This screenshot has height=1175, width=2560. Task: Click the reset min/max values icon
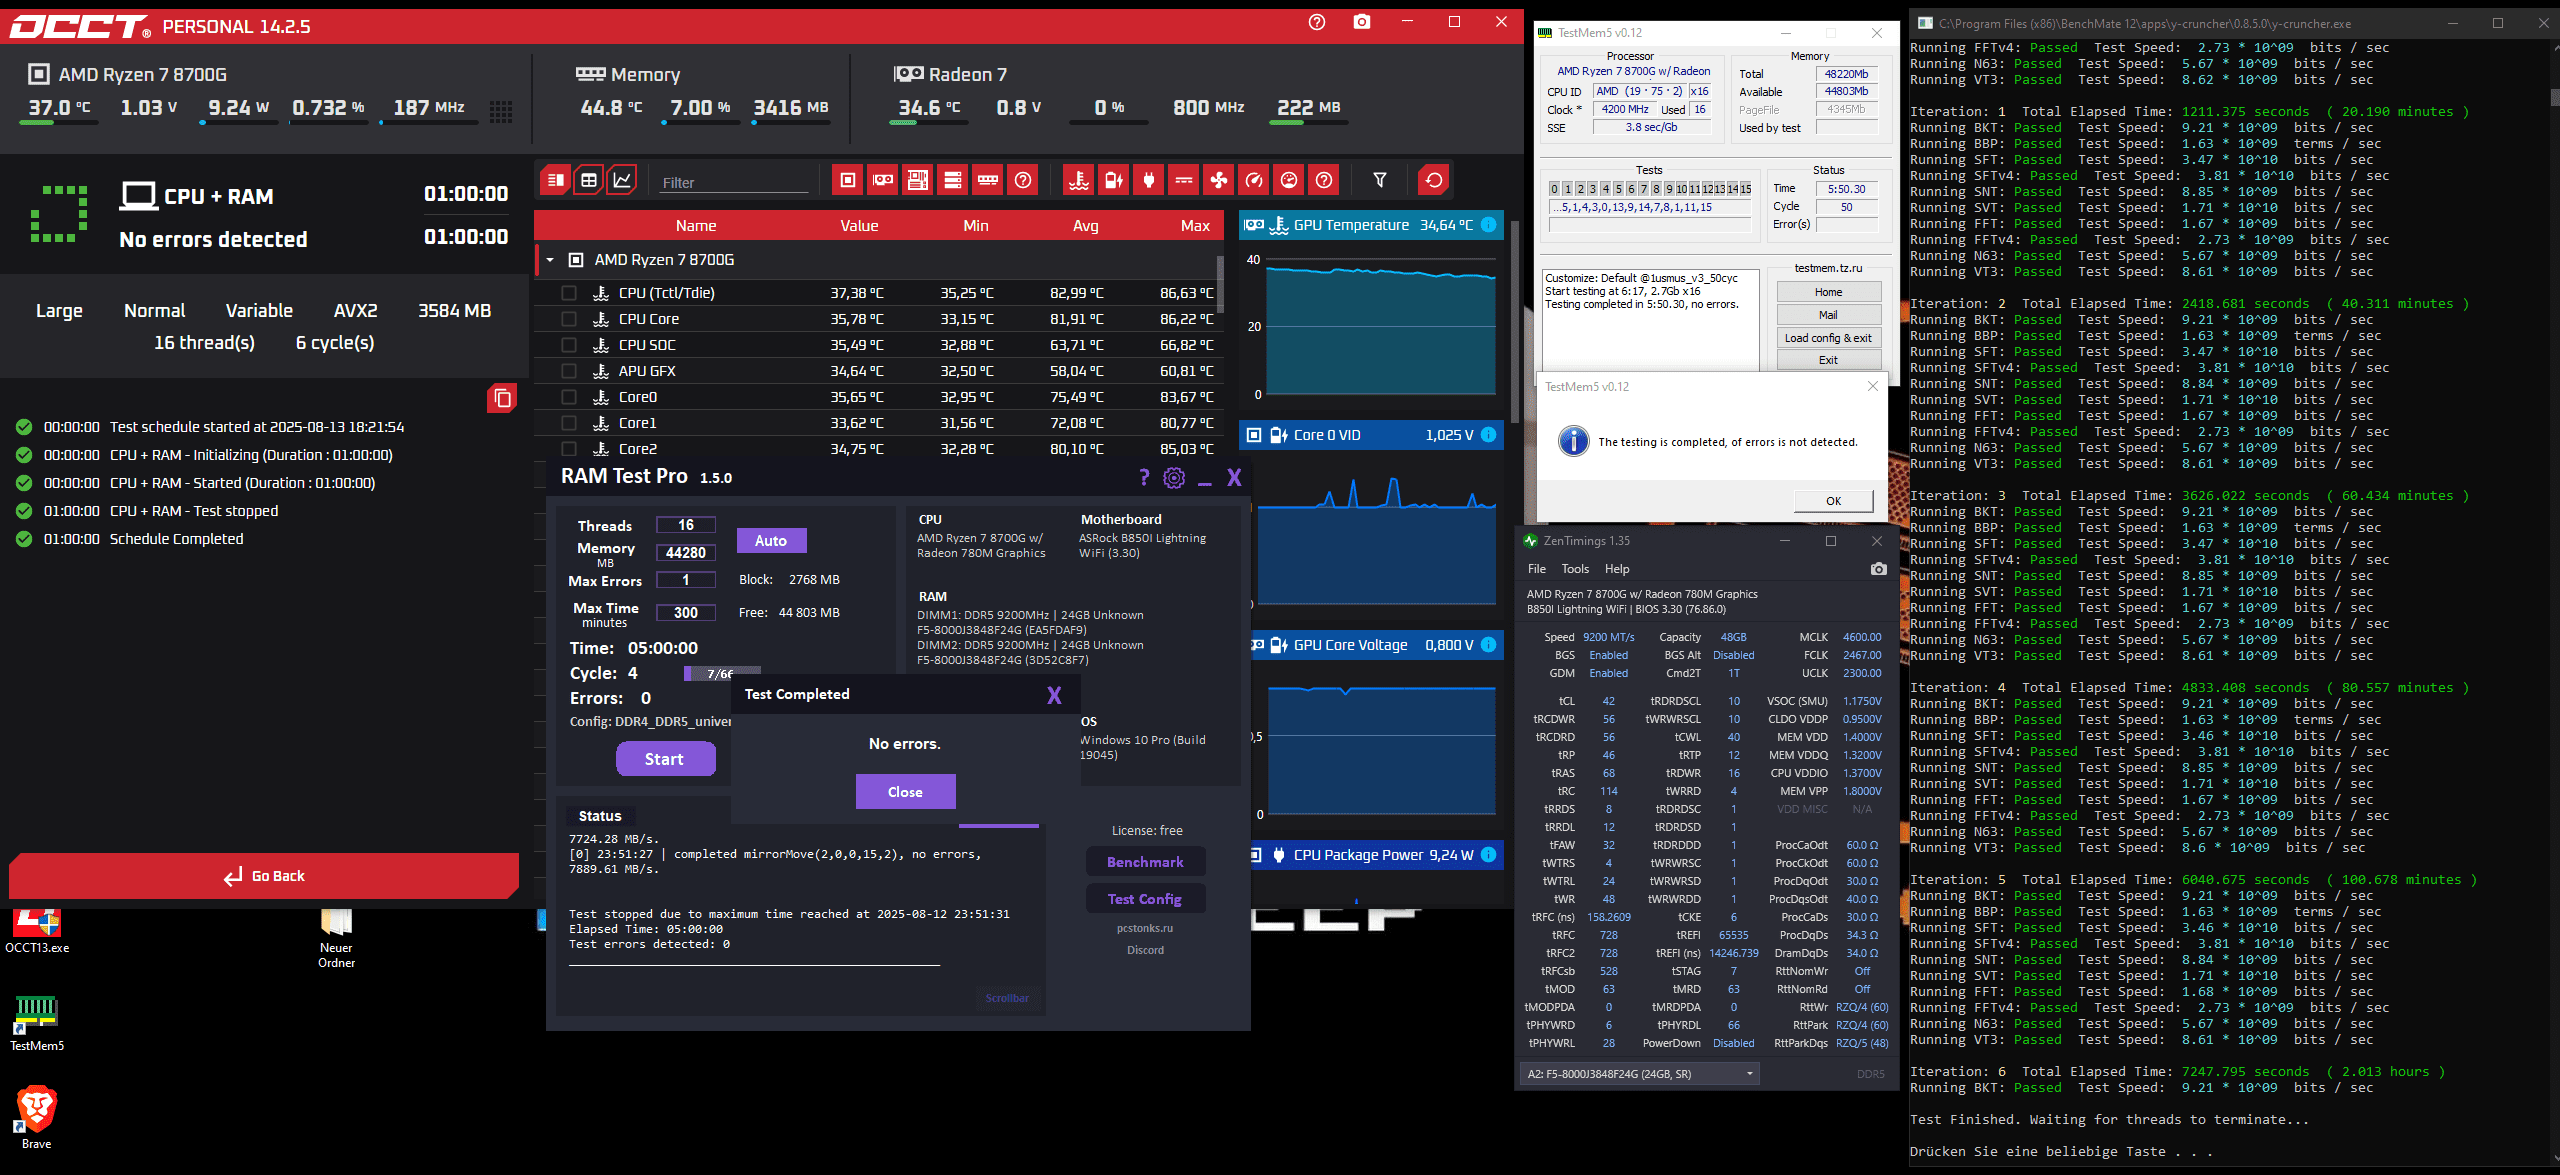tap(1434, 180)
